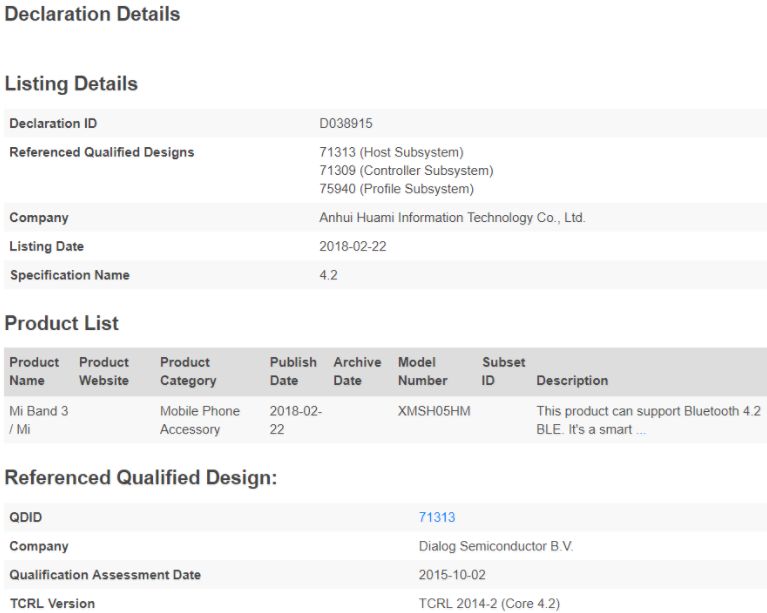Screen dimensions: 767x613
Task: Select the 'Mi Band 3 / Mi' product name cell
Action: (39, 420)
